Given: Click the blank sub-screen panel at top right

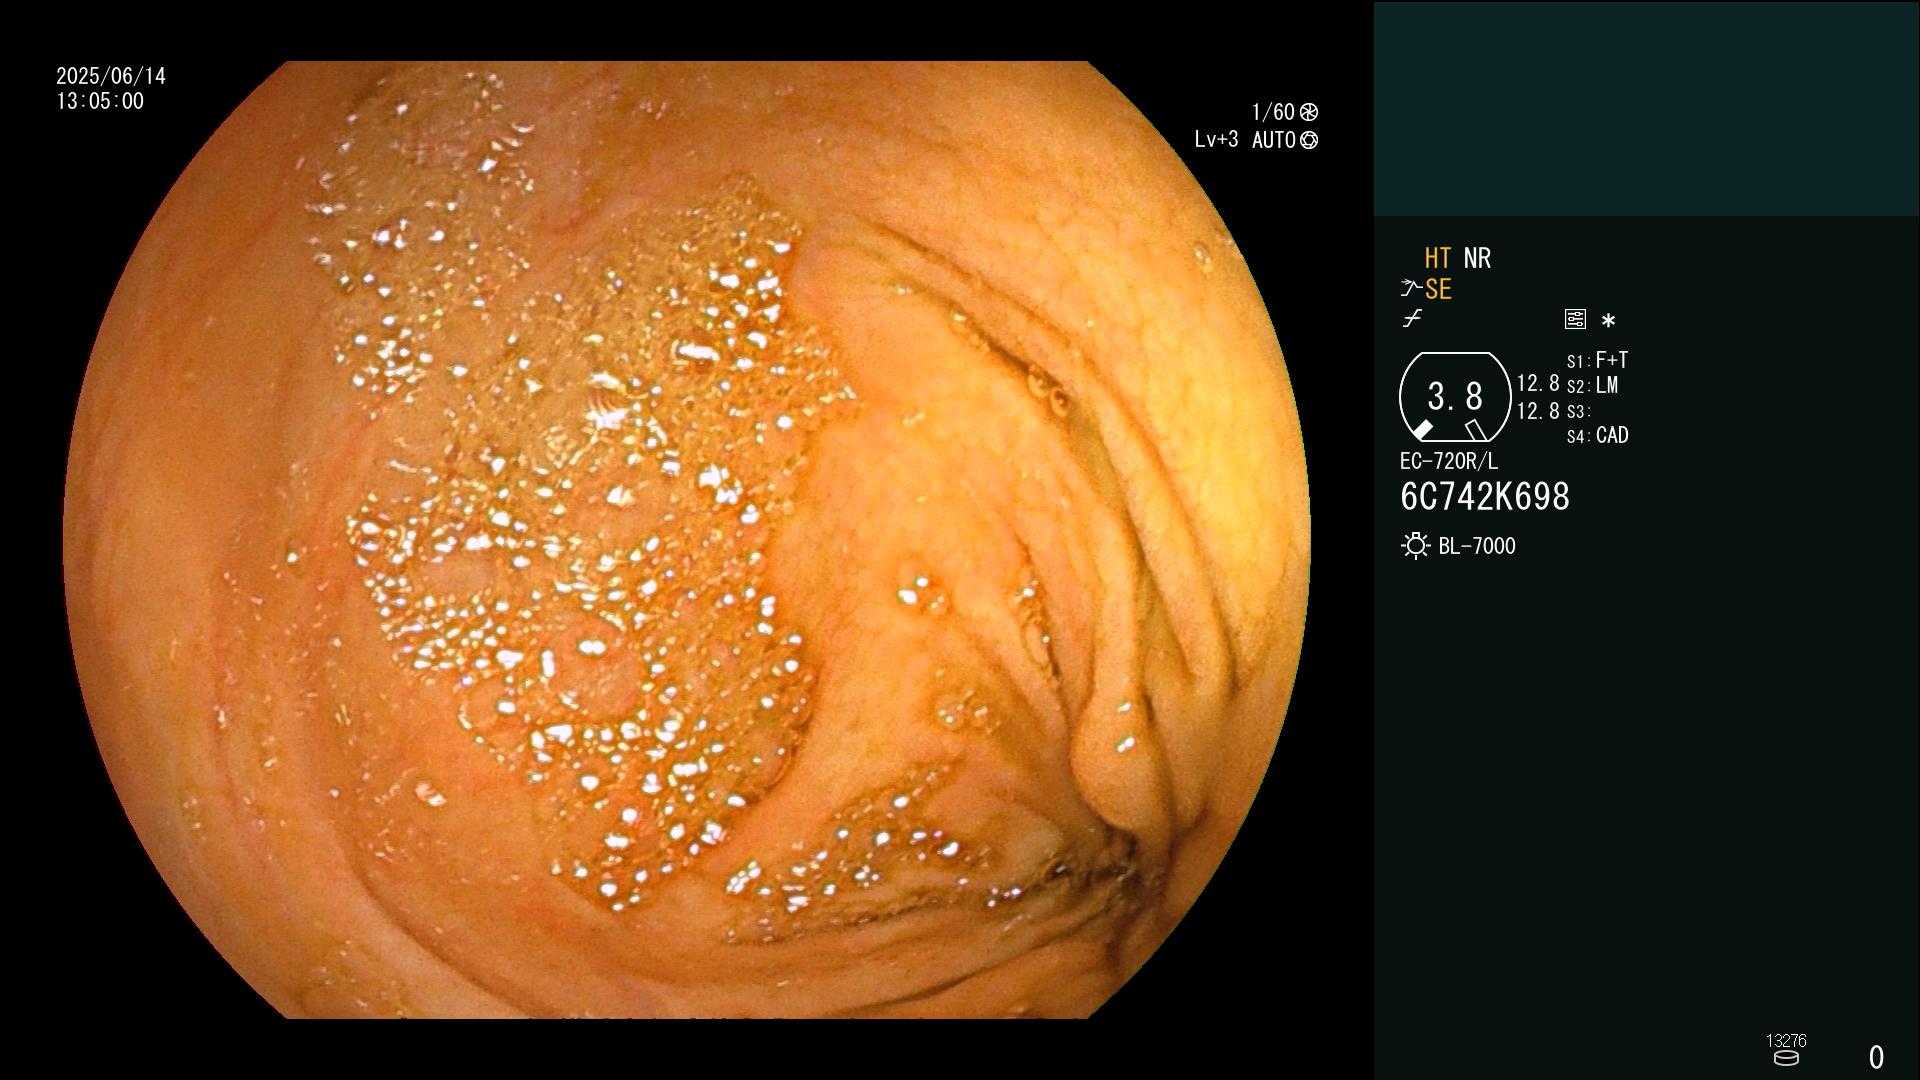Looking at the screenshot, I should click(x=1646, y=108).
